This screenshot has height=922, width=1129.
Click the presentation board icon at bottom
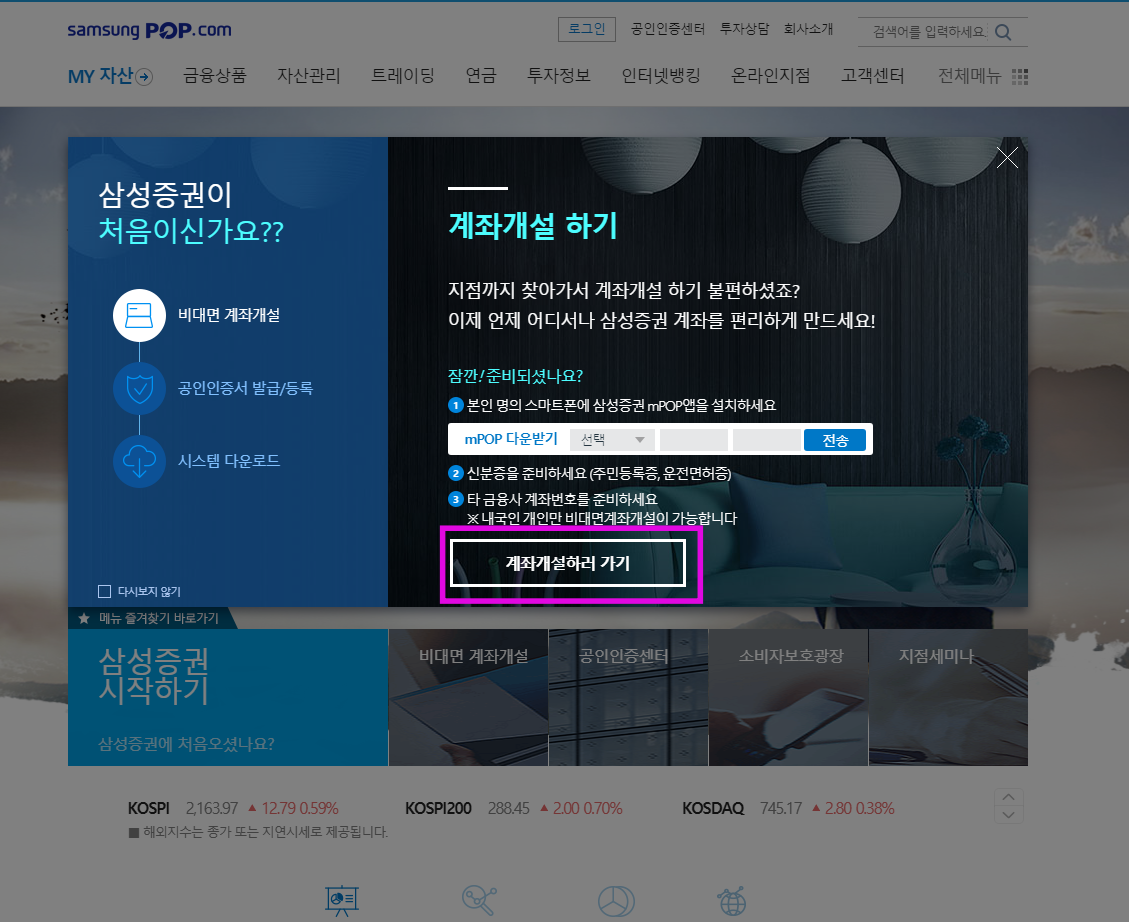[341, 900]
